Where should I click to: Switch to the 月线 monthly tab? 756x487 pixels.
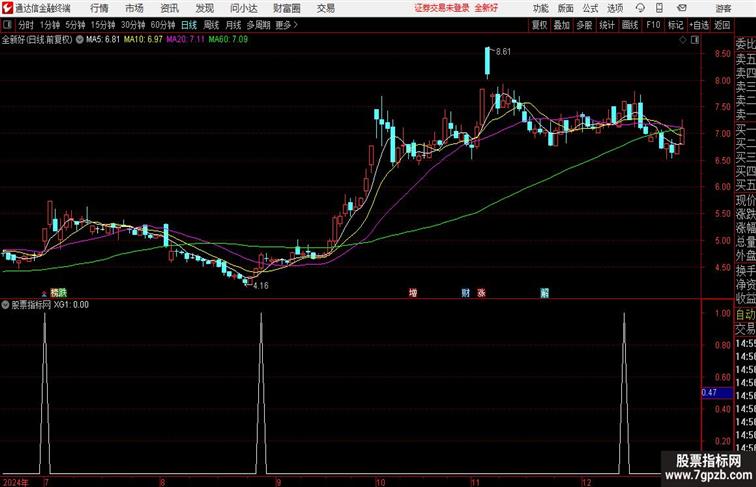233,25
